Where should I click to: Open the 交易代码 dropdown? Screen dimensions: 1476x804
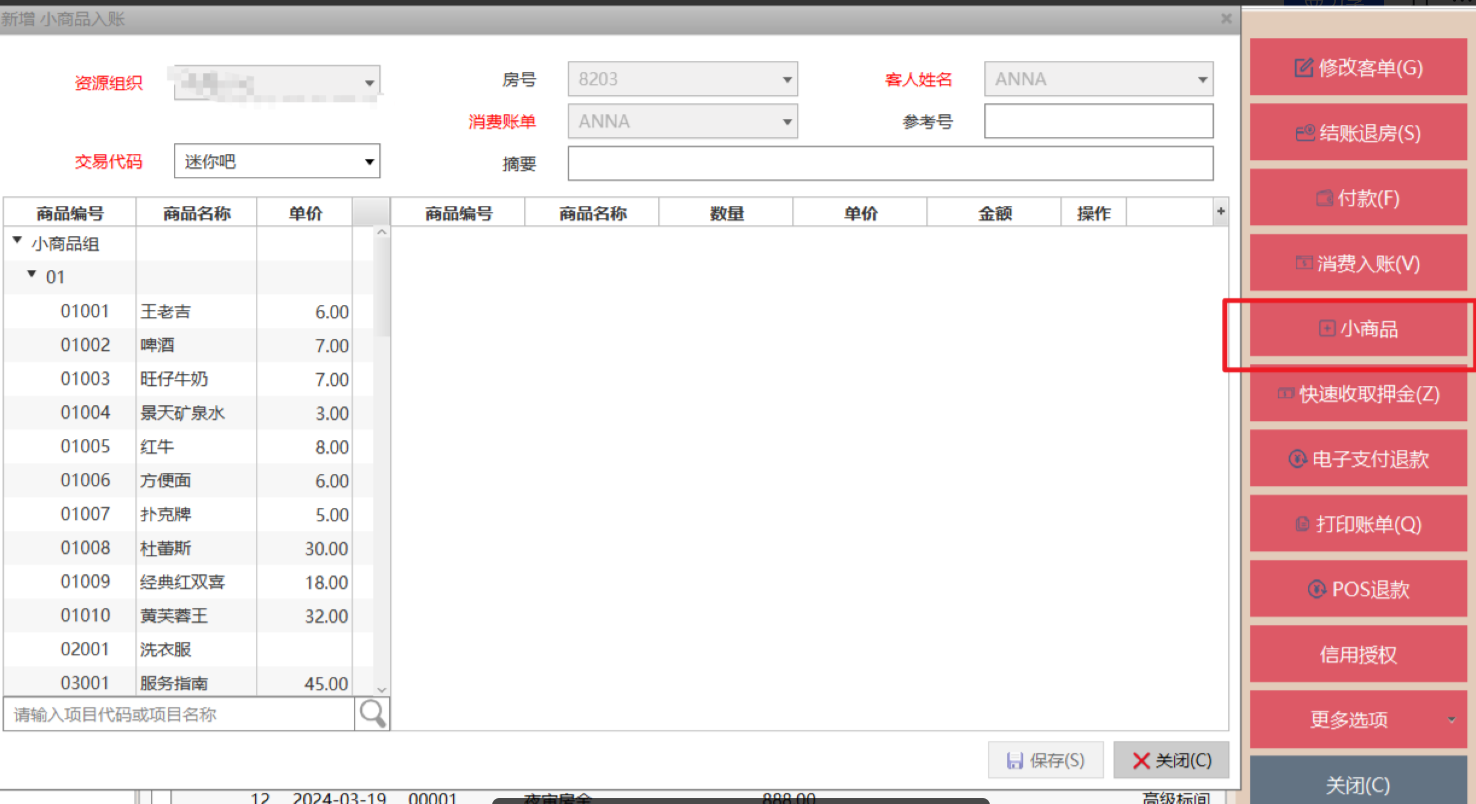(x=369, y=161)
